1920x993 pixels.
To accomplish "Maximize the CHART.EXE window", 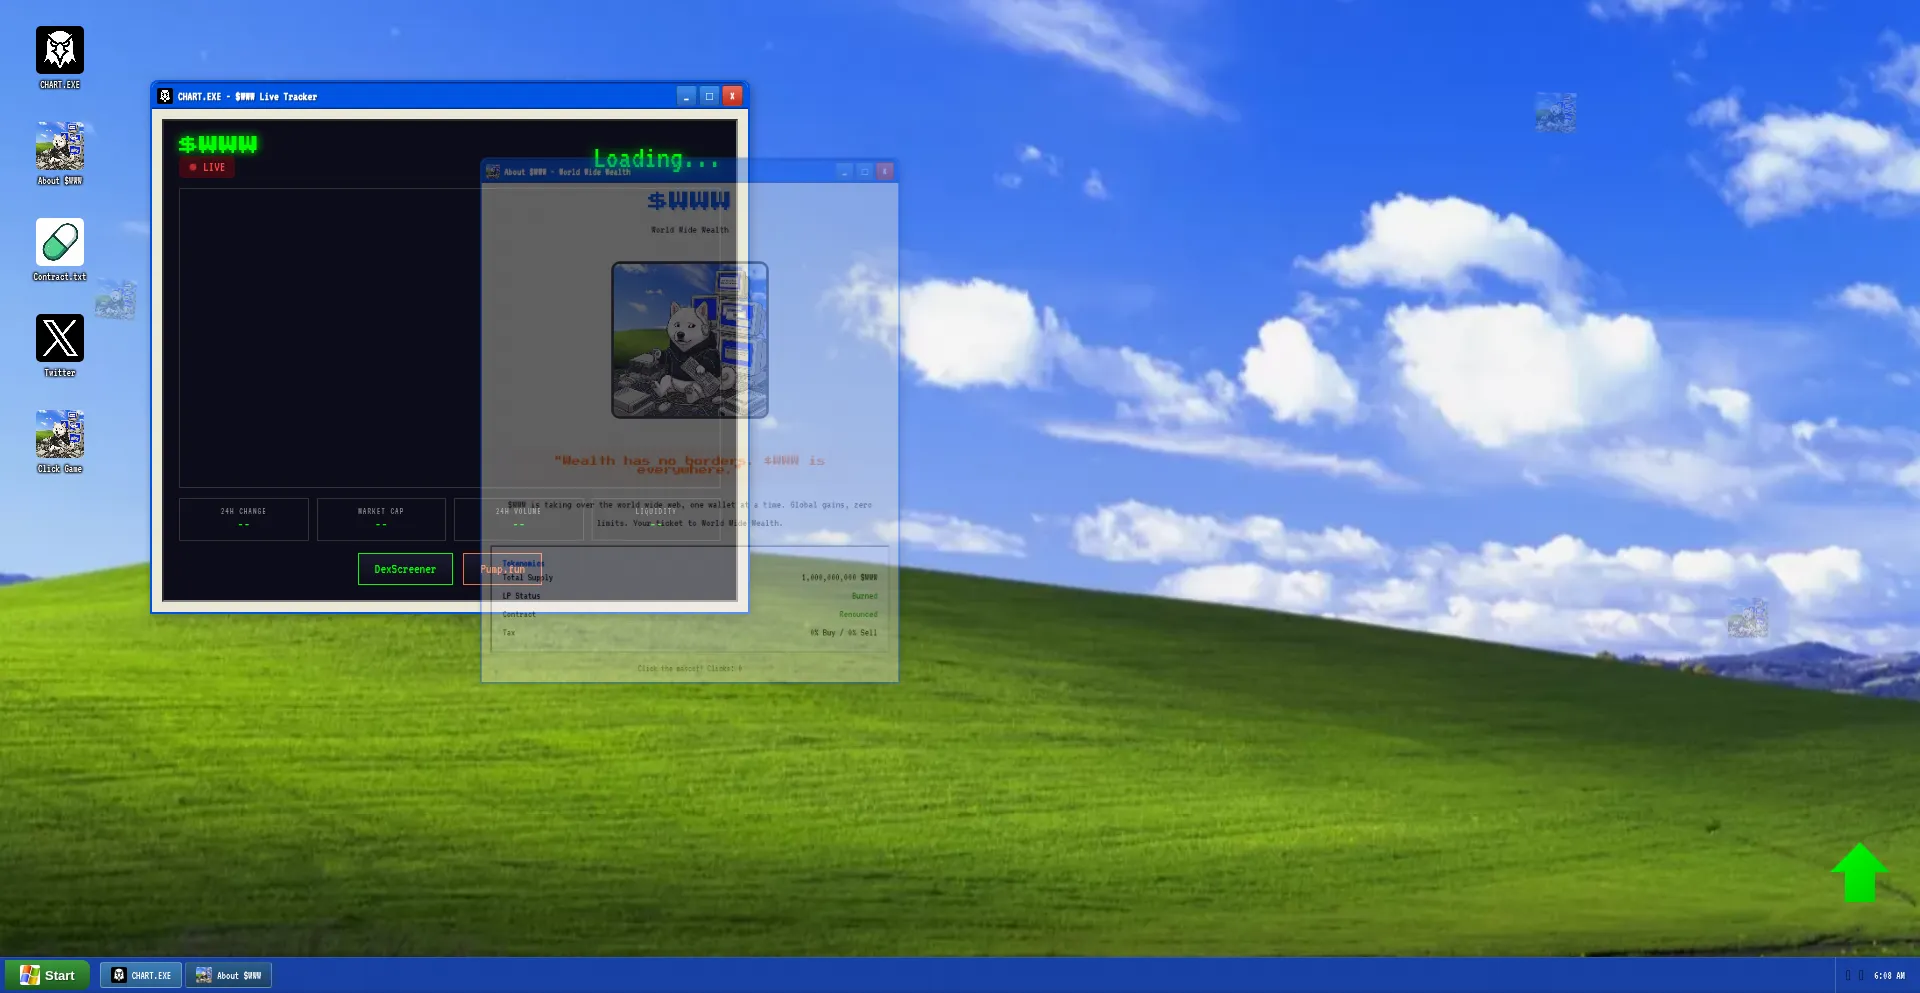I will click(709, 96).
